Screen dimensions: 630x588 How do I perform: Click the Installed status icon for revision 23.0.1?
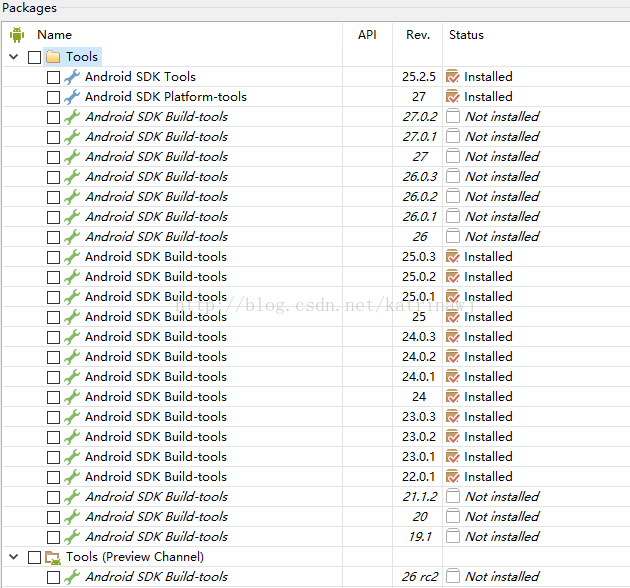[x=453, y=457]
